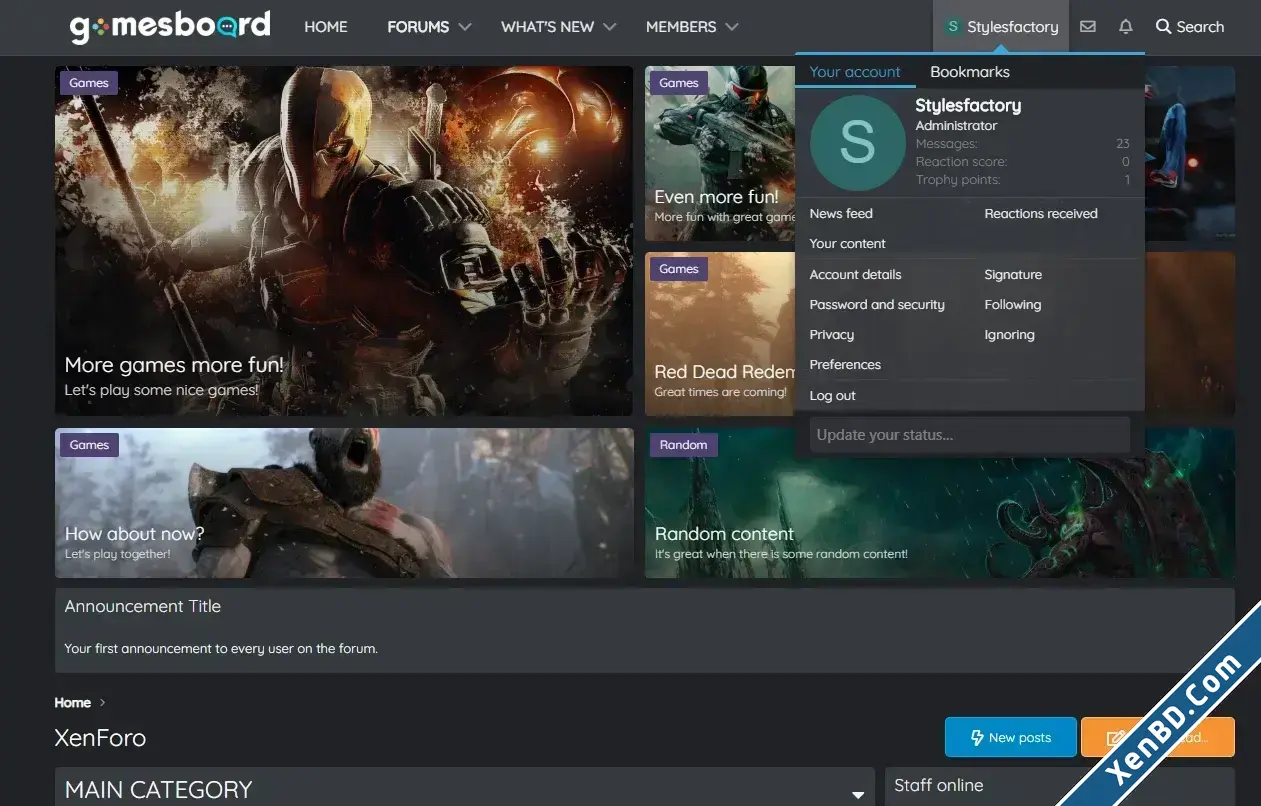Open the How about now? article
The width and height of the screenshot is (1261, 806).
344,503
